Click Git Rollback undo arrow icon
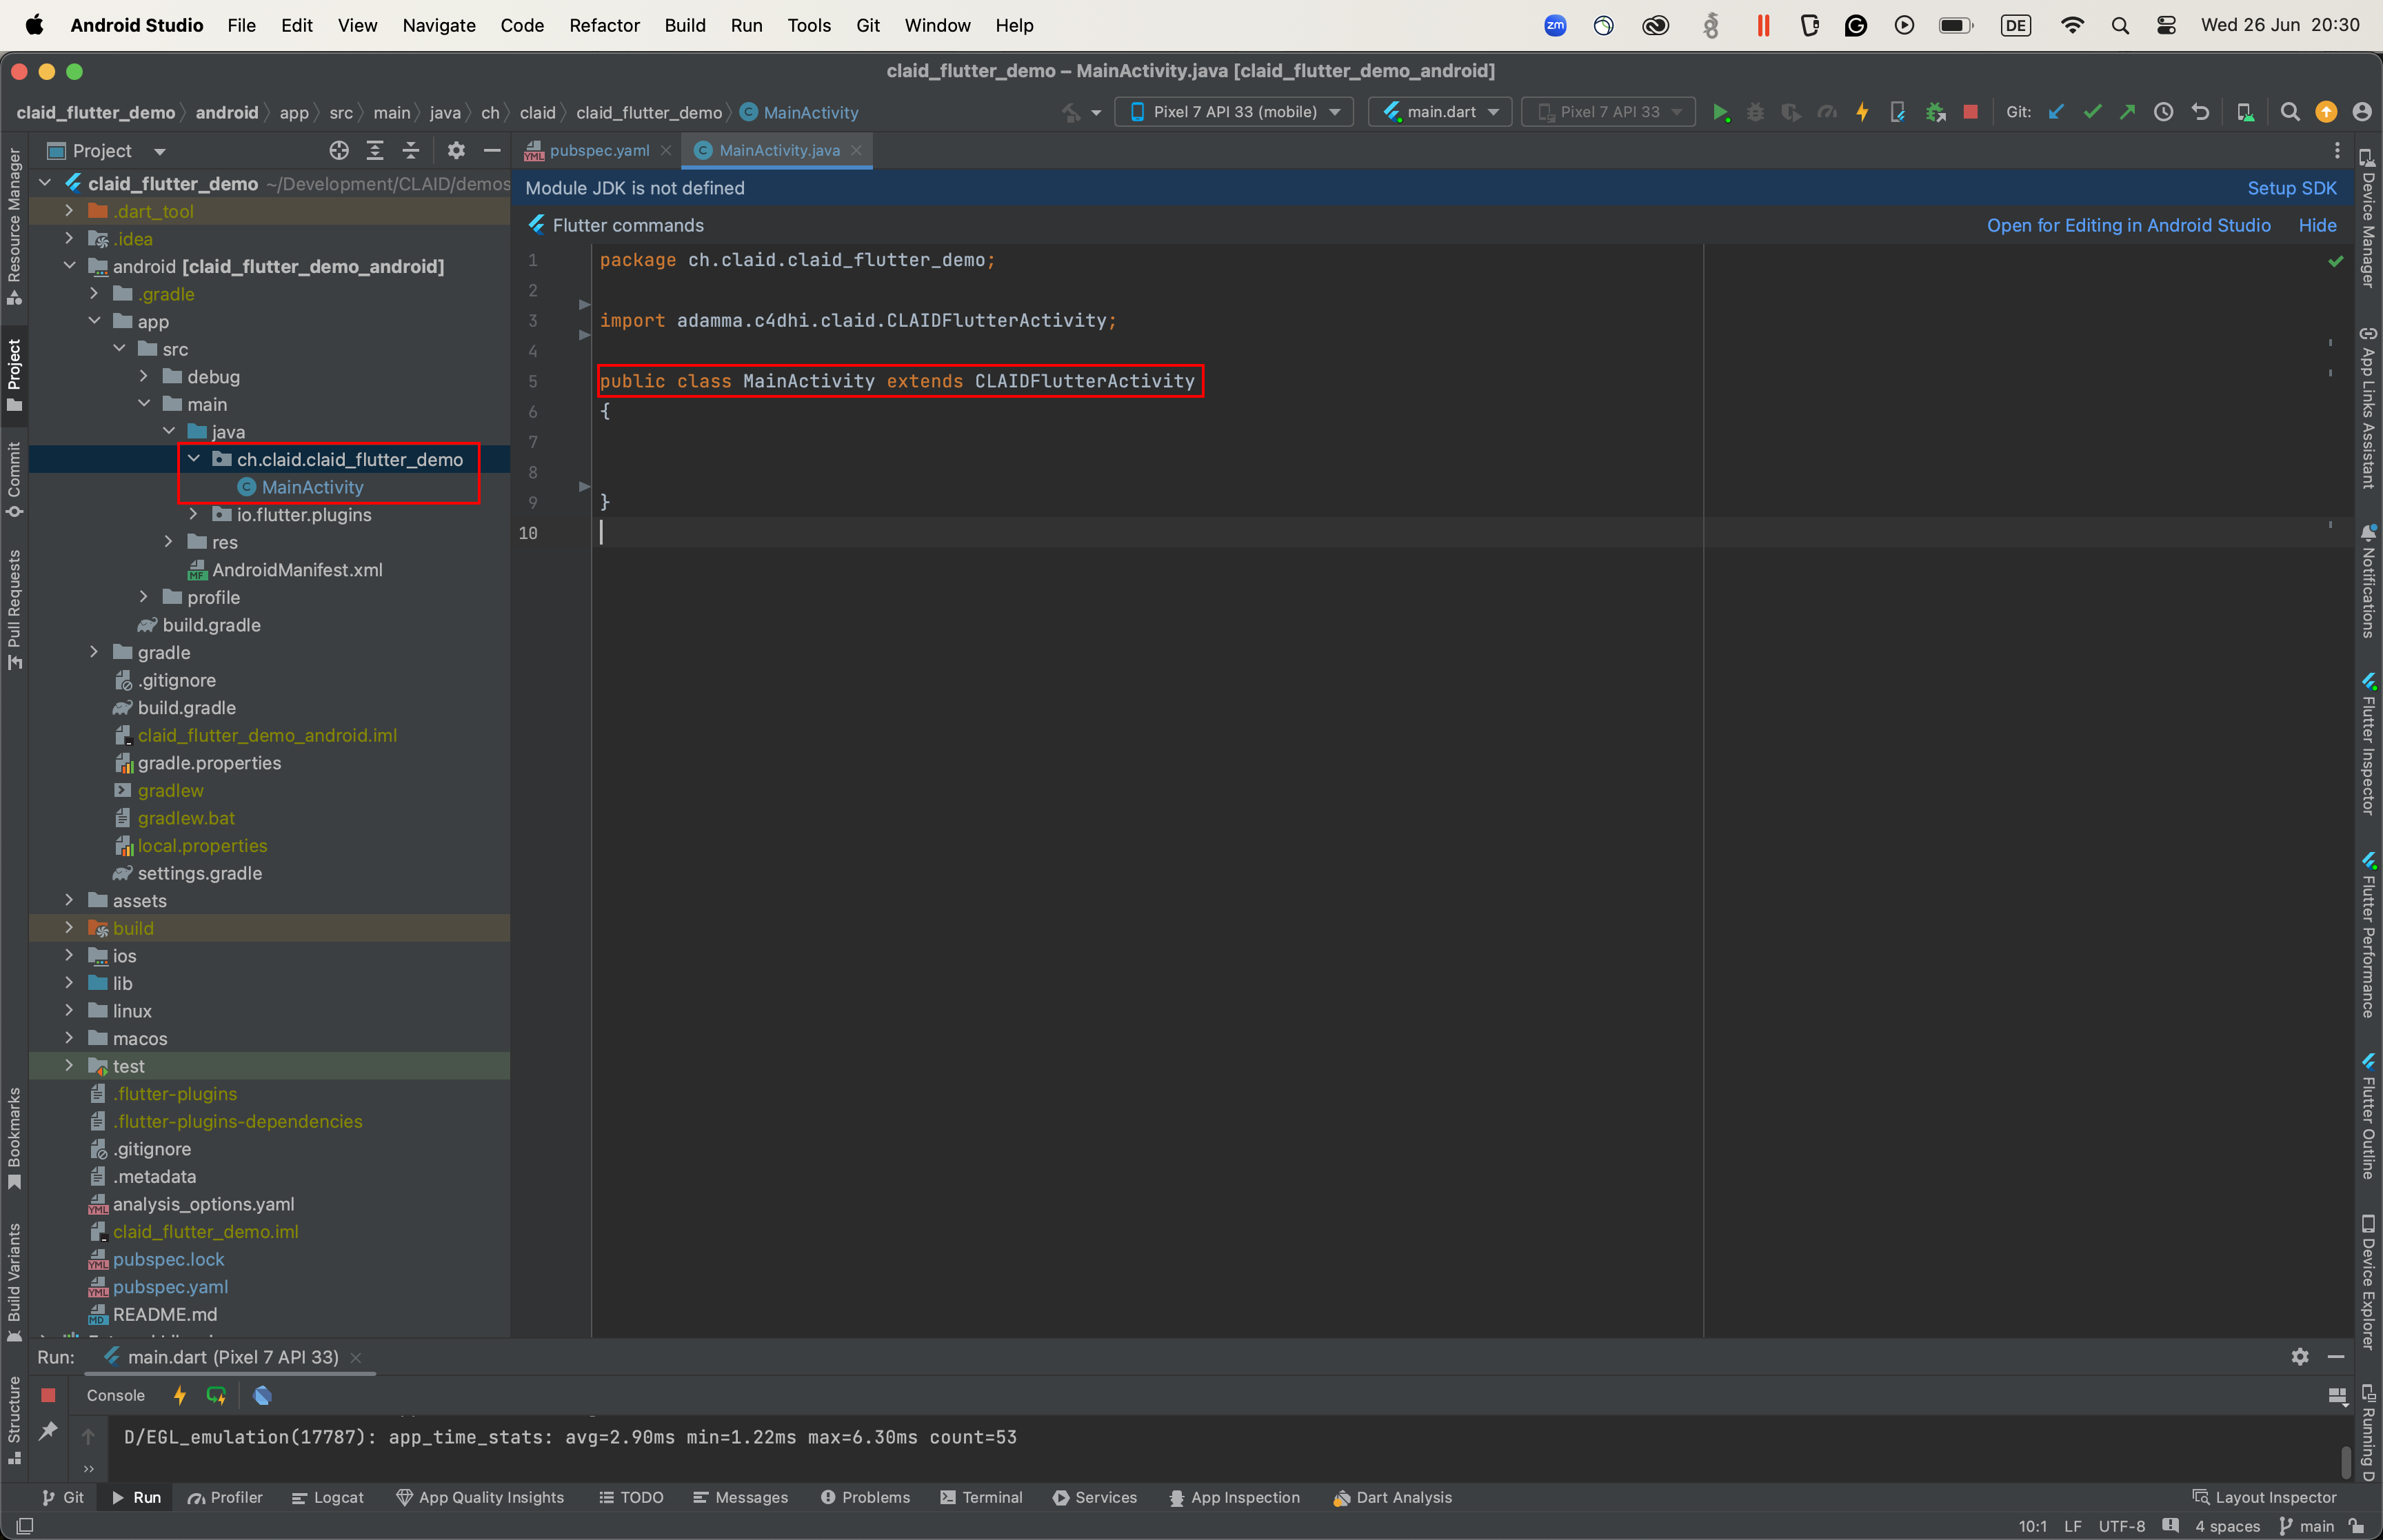Screen dimensions: 2383x1540 click(2200, 112)
